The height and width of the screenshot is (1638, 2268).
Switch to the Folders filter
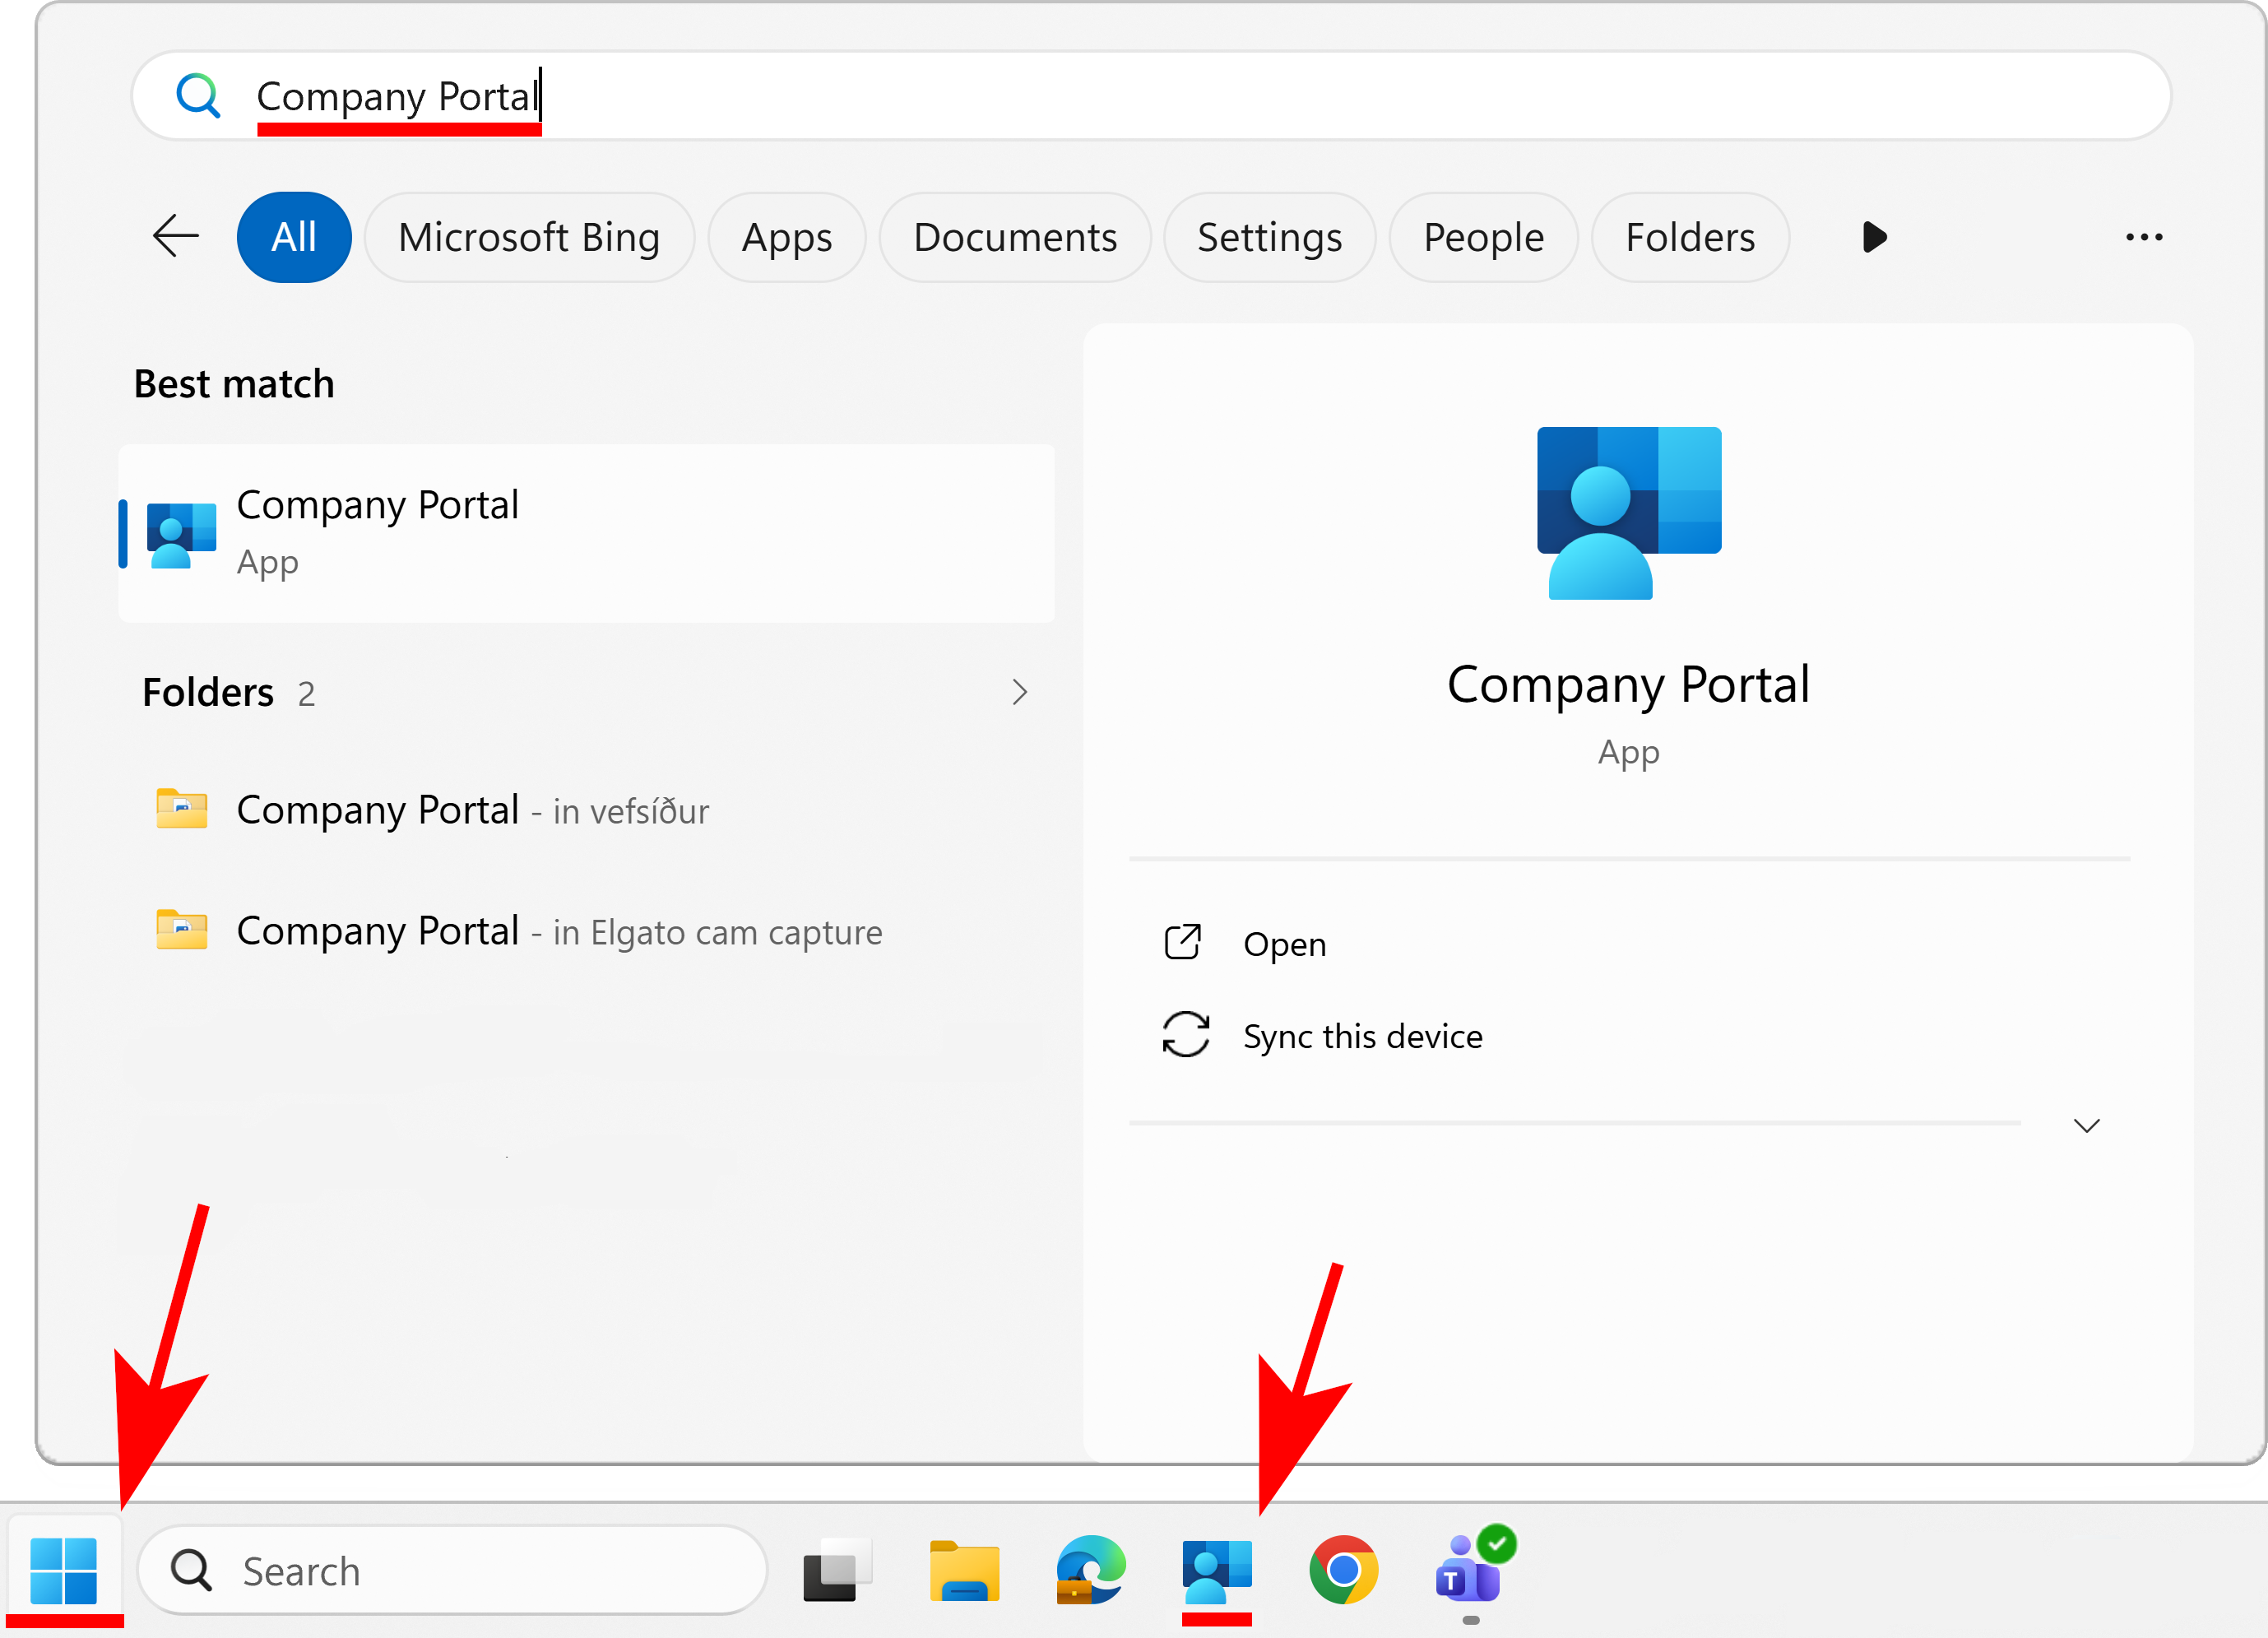(x=1690, y=237)
